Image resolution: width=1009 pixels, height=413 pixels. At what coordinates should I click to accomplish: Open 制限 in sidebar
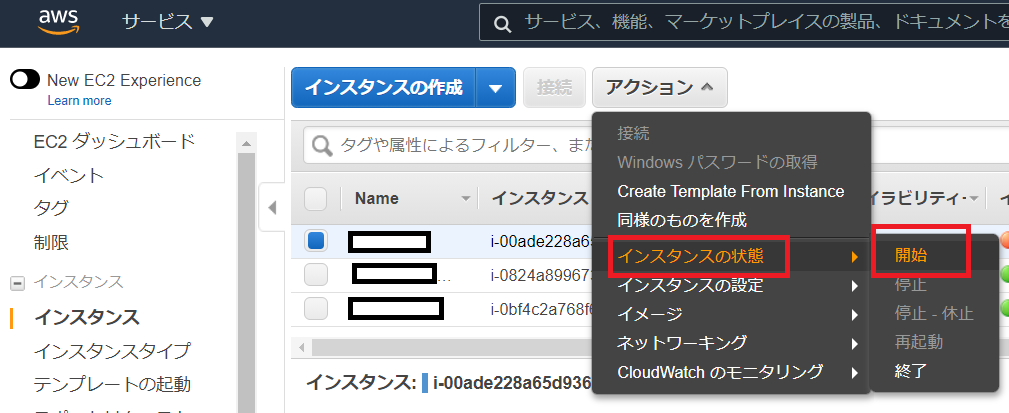pos(51,243)
